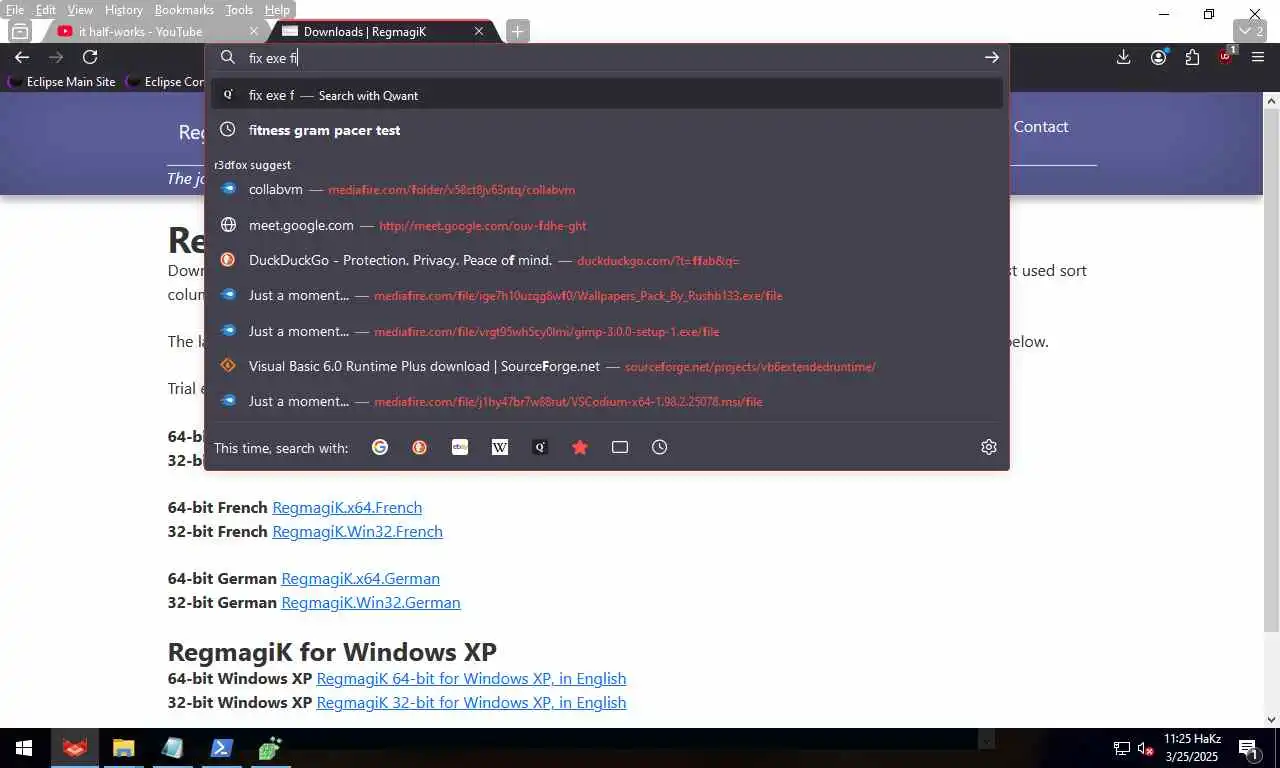
Task: Expand the list all tabs chevron
Action: pyautogui.click(x=1252, y=31)
